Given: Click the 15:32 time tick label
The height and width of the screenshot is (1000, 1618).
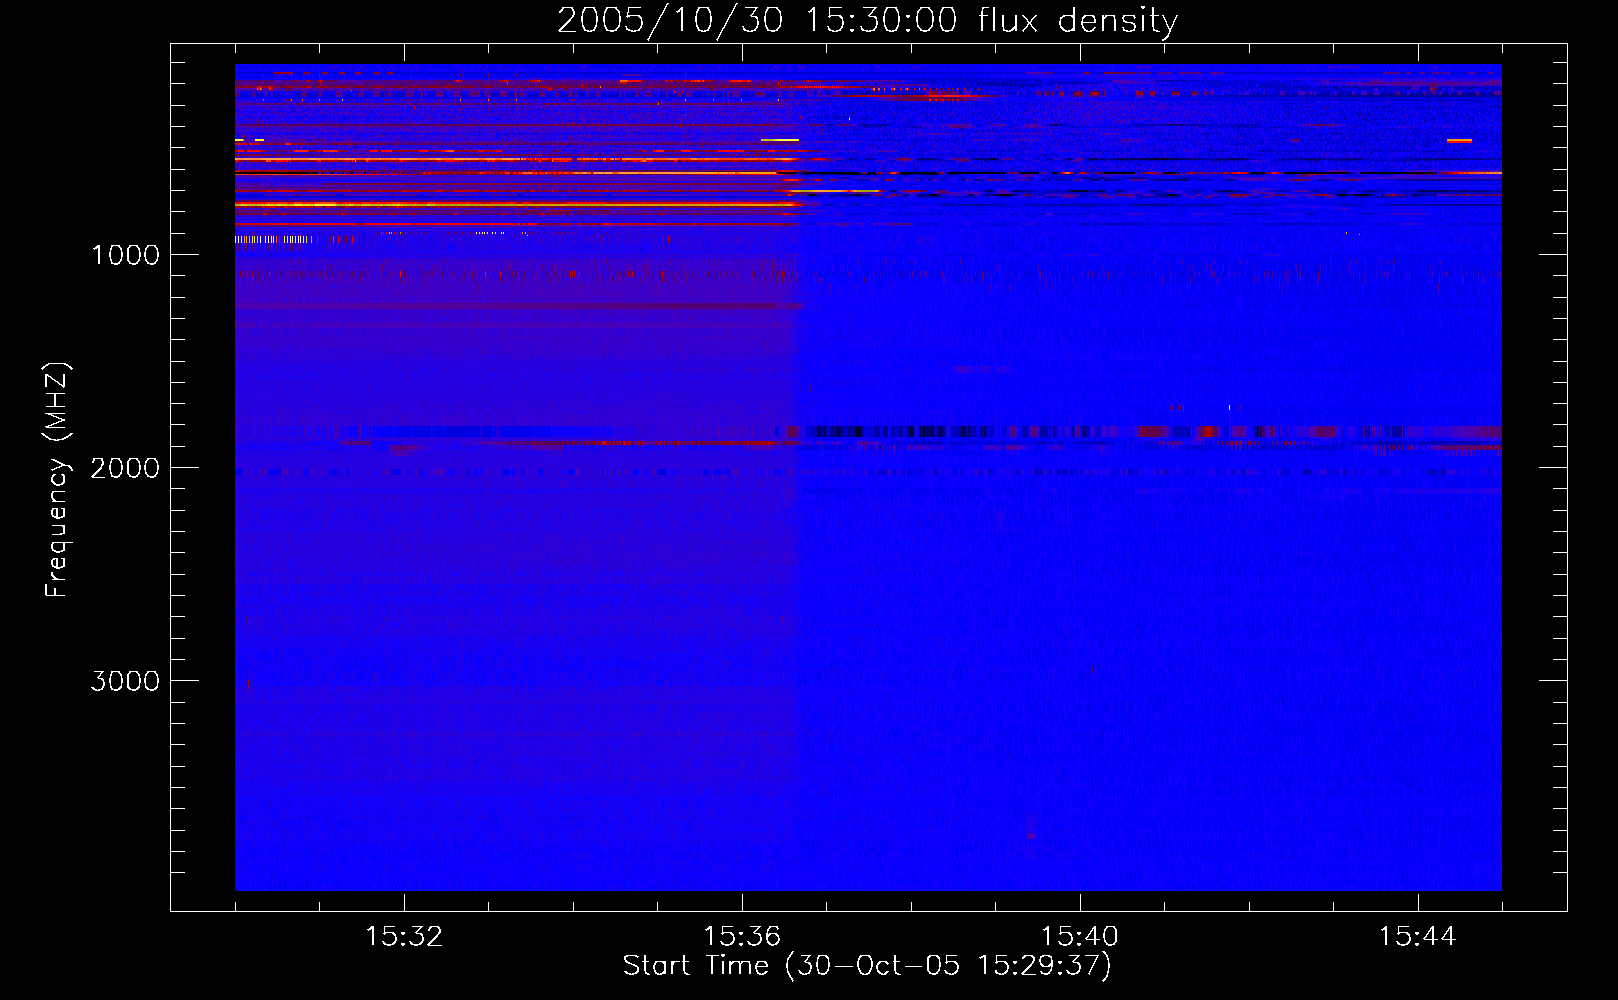Looking at the screenshot, I should (x=404, y=937).
